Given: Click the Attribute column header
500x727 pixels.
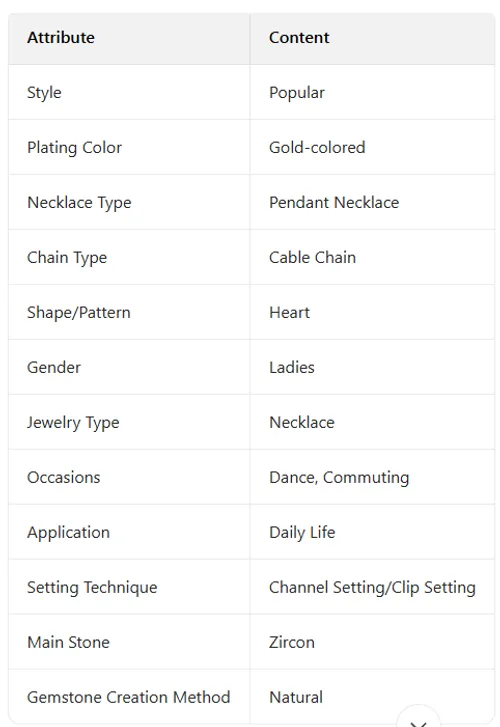Looking at the screenshot, I should click(61, 38).
